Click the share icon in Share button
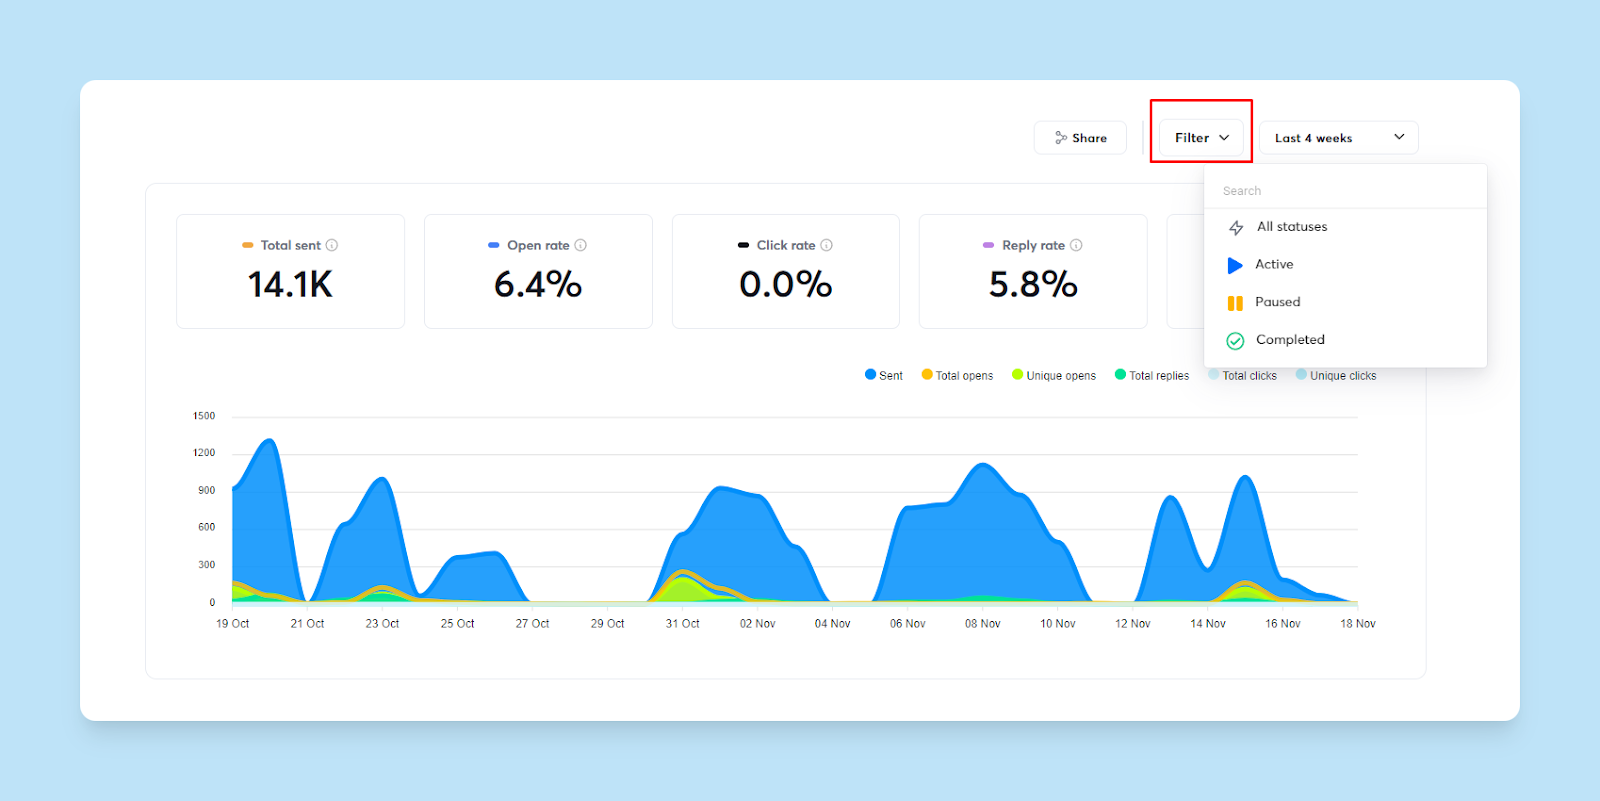Screen dimensions: 1600x801 point(1061,138)
